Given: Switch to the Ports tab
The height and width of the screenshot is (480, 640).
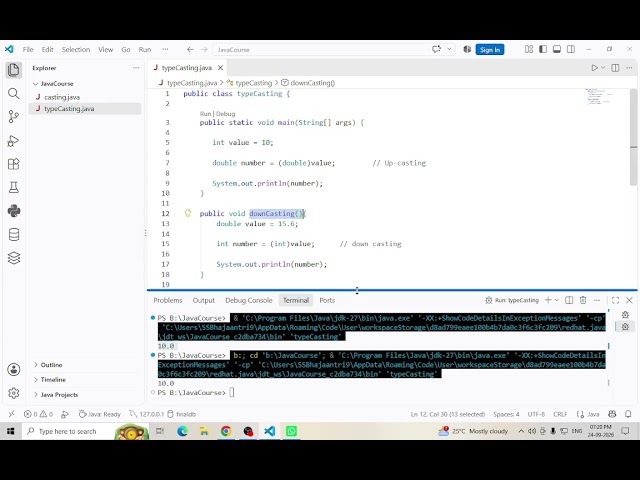Looking at the screenshot, I should coord(327,300).
